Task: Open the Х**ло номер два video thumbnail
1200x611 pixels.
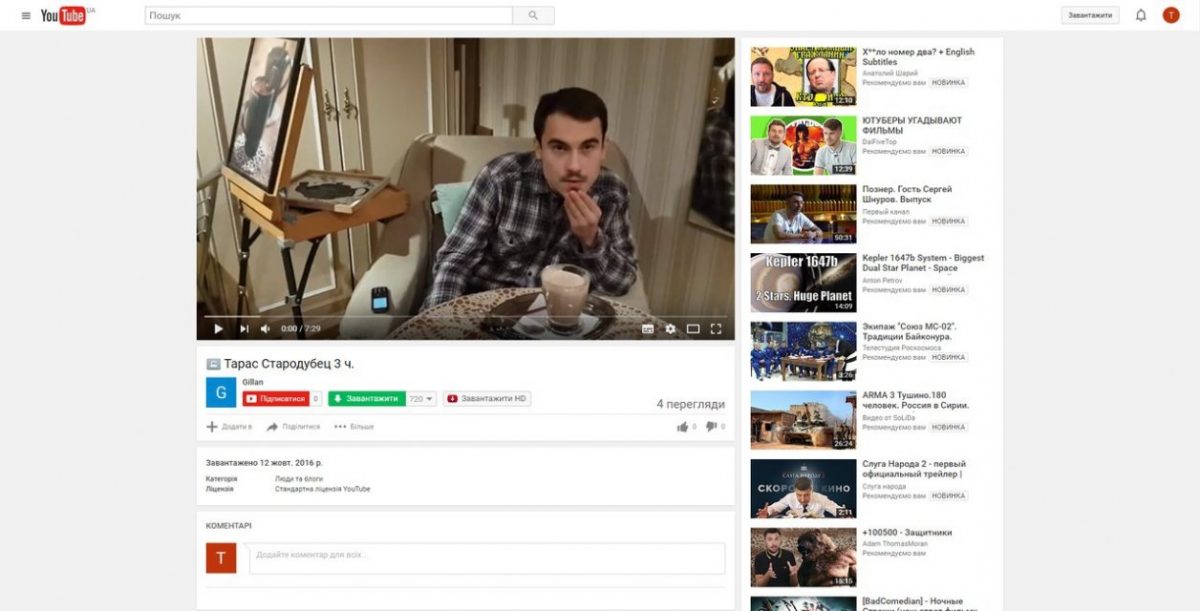Action: [803, 76]
